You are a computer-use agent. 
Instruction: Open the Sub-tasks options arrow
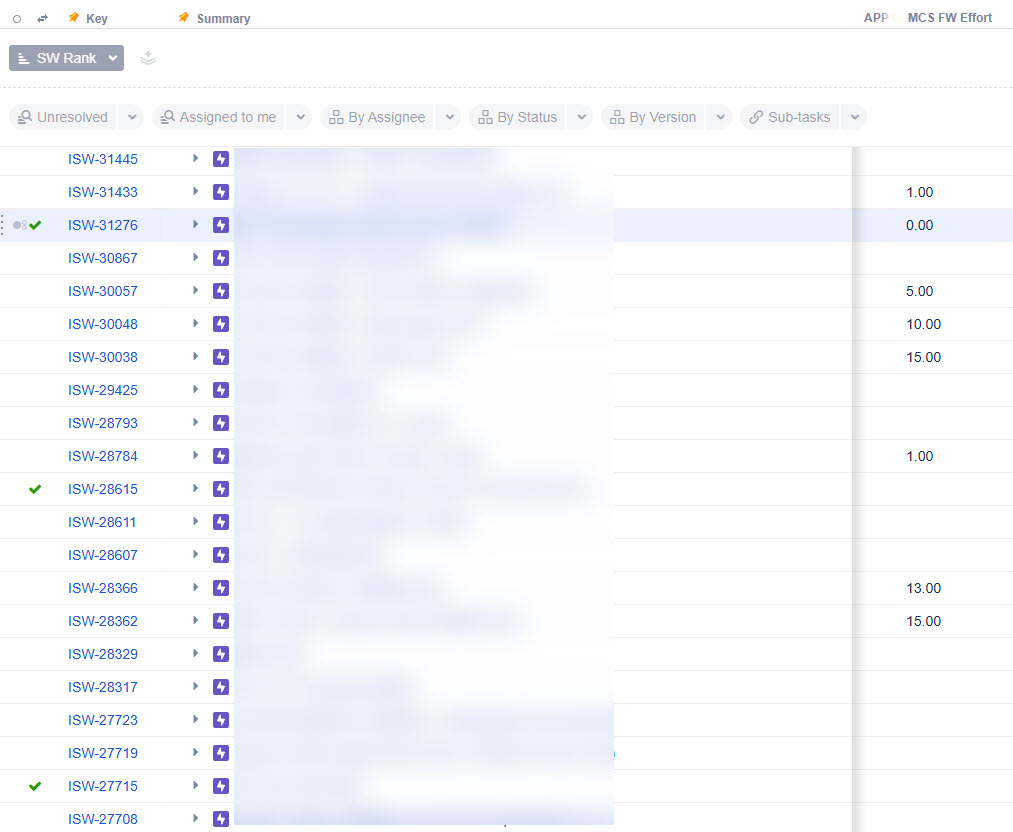coord(855,117)
